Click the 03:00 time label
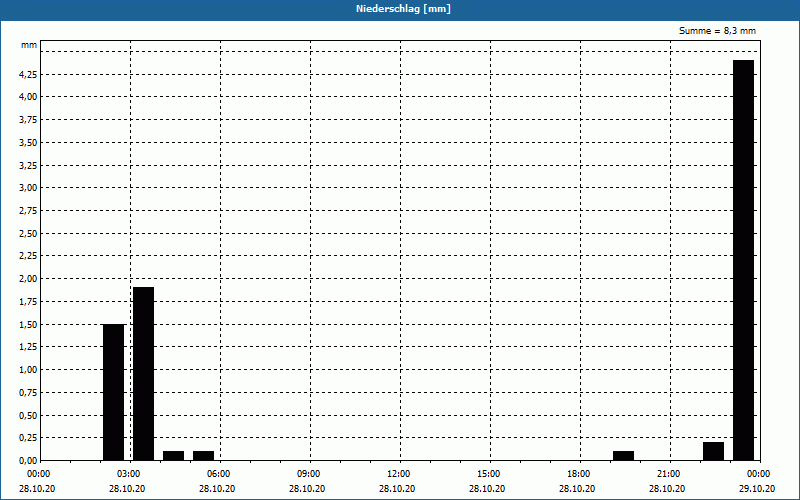This screenshot has width=800, height=500. point(129,474)
